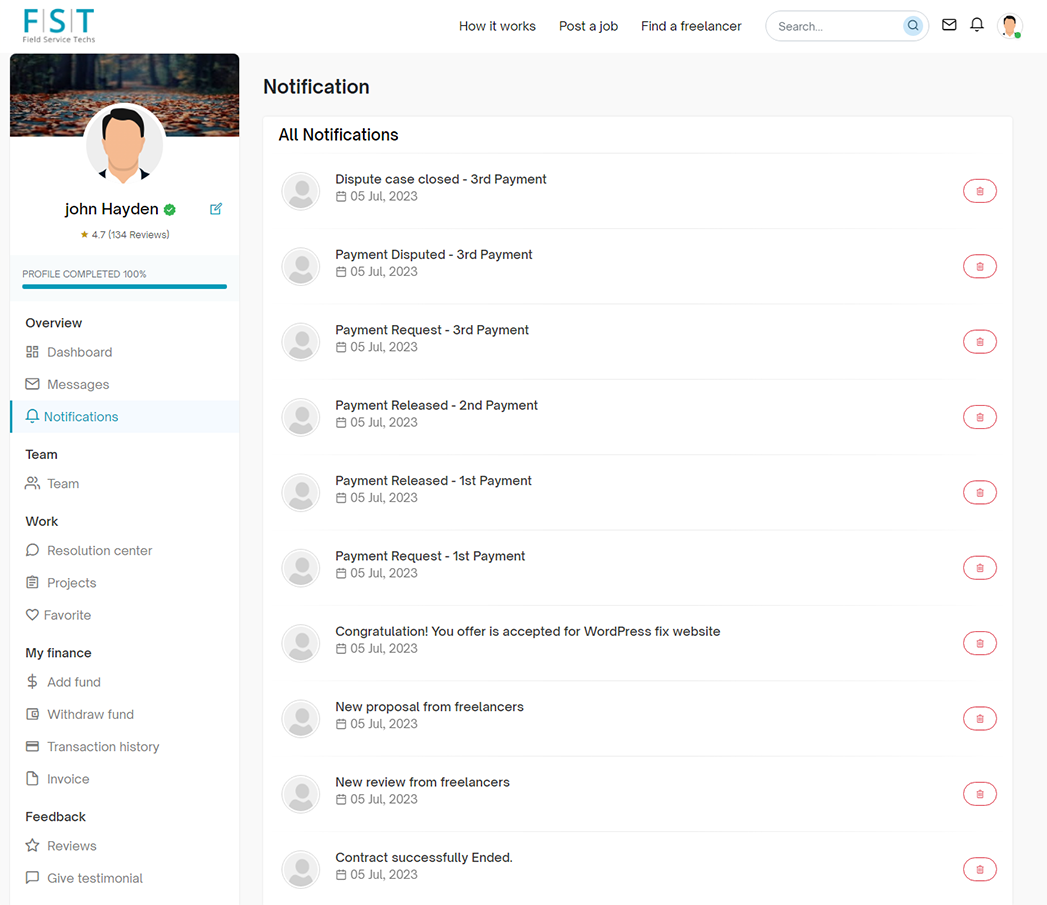The image size is (1047, 905).
Task: Delete 'Payment Released - 2nd Payment' notification
Action: 979,417
